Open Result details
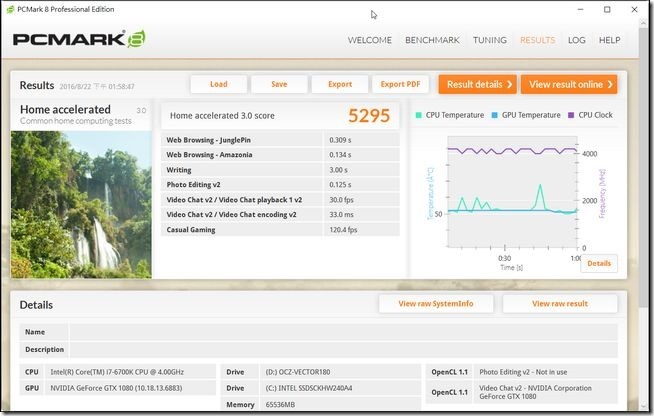 (x=478, y=84)
